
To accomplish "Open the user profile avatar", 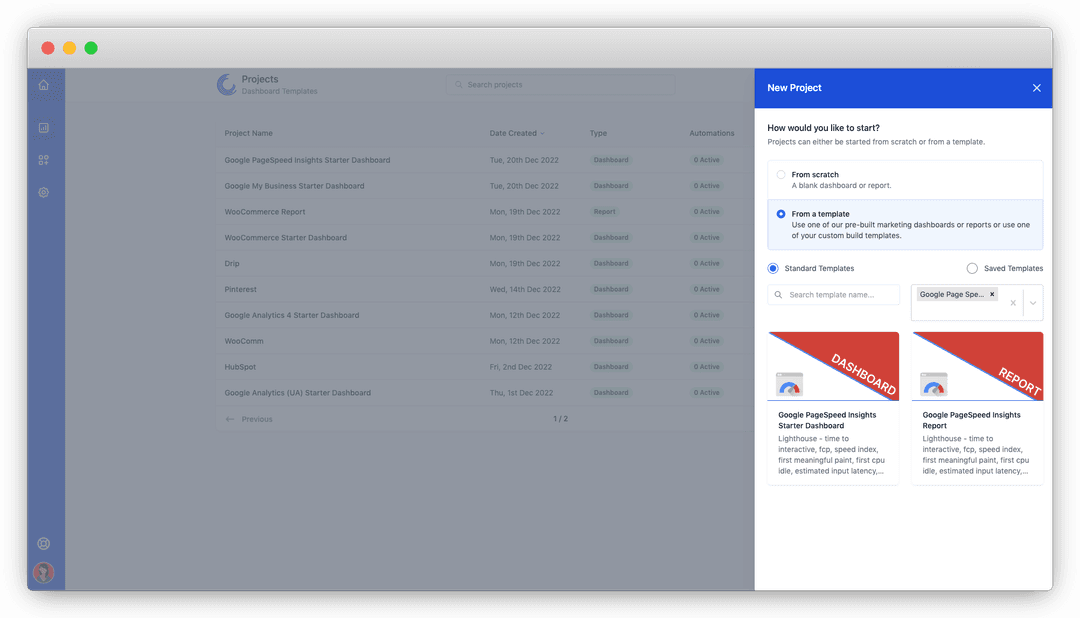I will pyautogui.click(x=43, y=573).
